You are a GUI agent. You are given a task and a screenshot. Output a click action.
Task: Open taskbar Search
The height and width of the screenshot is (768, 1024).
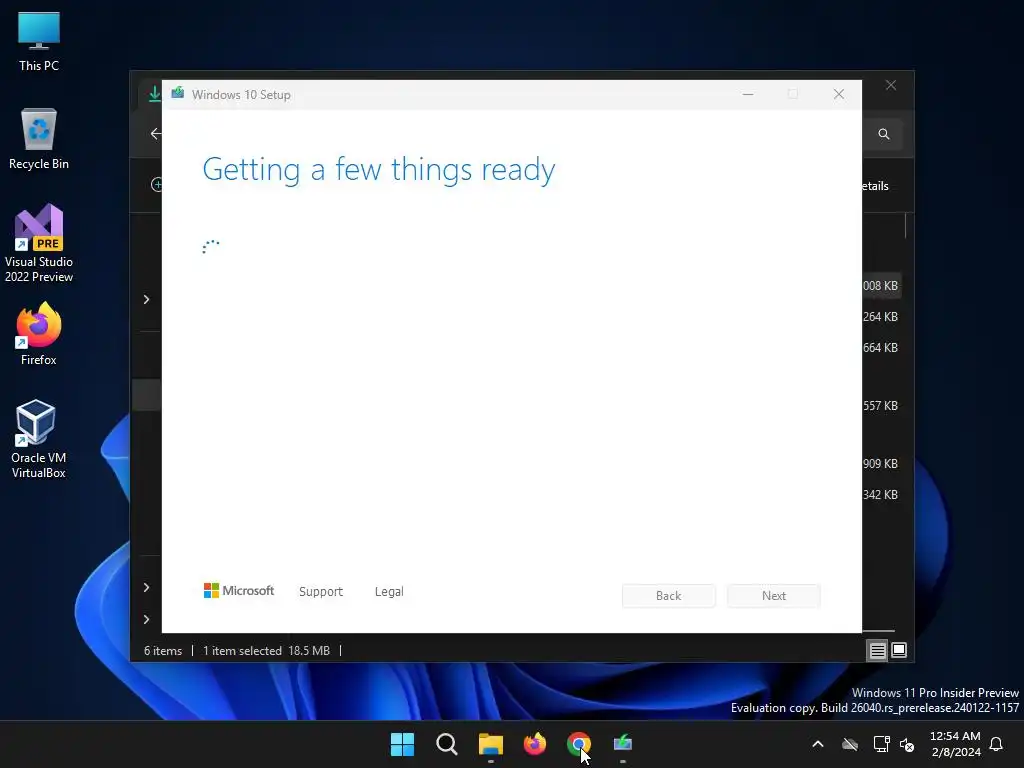click(447, 744)
